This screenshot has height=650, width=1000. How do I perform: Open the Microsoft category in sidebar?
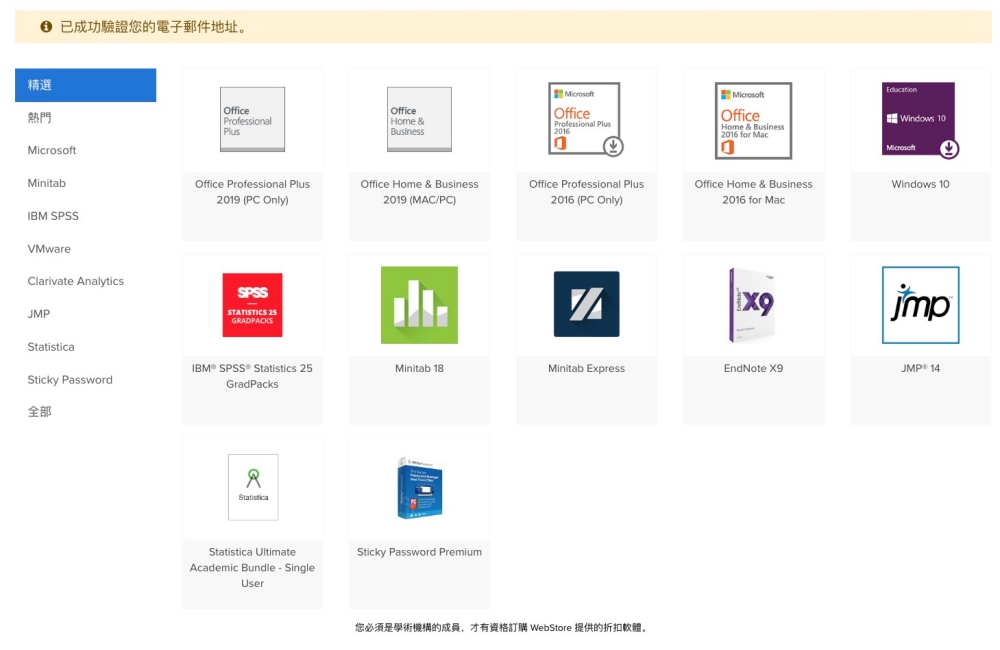coord(52,151)
